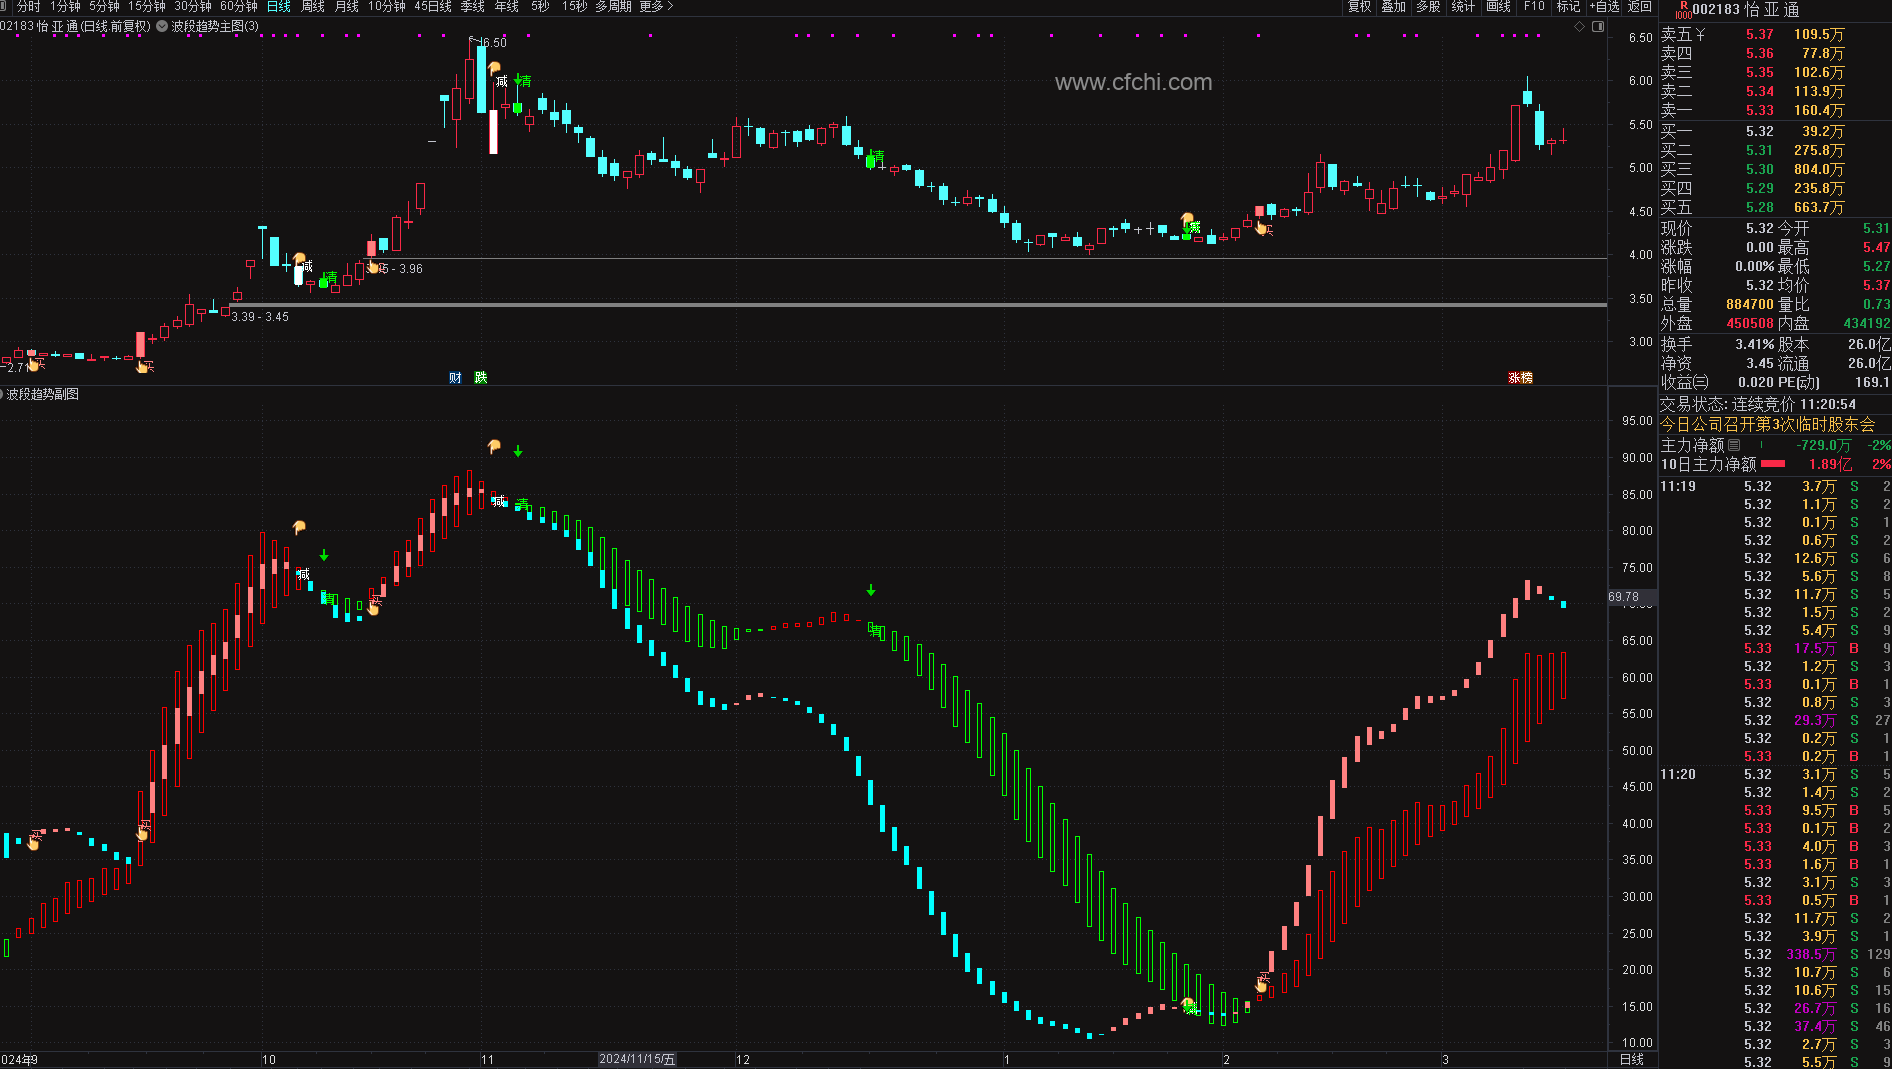The height and width of the screenshot is (1069, 1892).
Task: Click the red 10日主力净额 bar
Action: coord(1773,464)
